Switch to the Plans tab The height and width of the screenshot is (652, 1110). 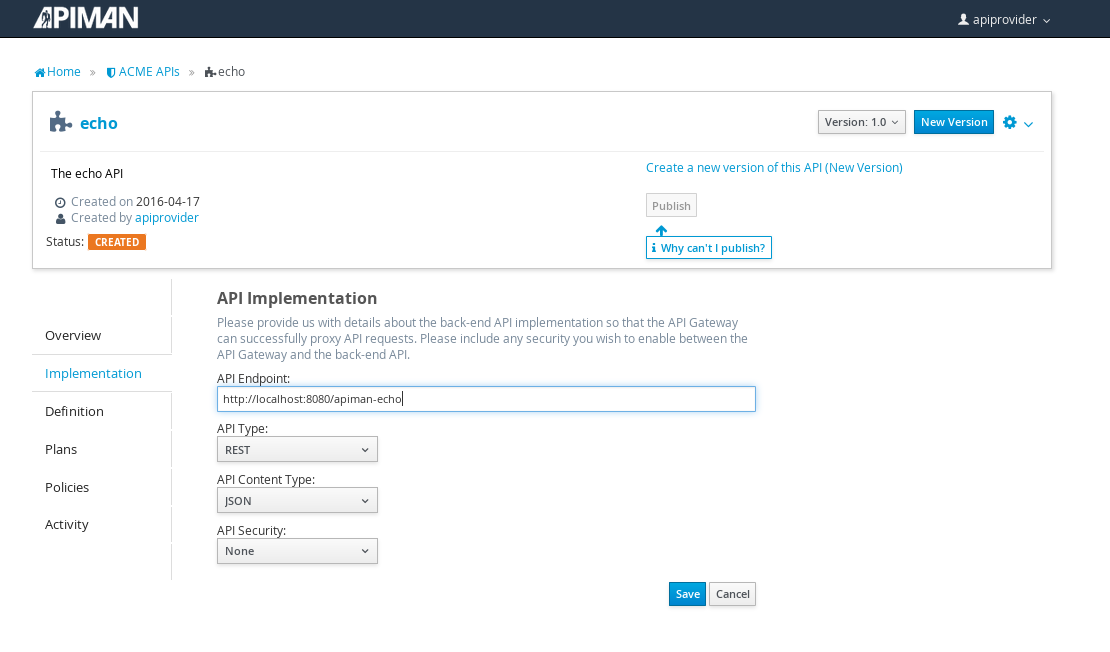coord(61,450)
